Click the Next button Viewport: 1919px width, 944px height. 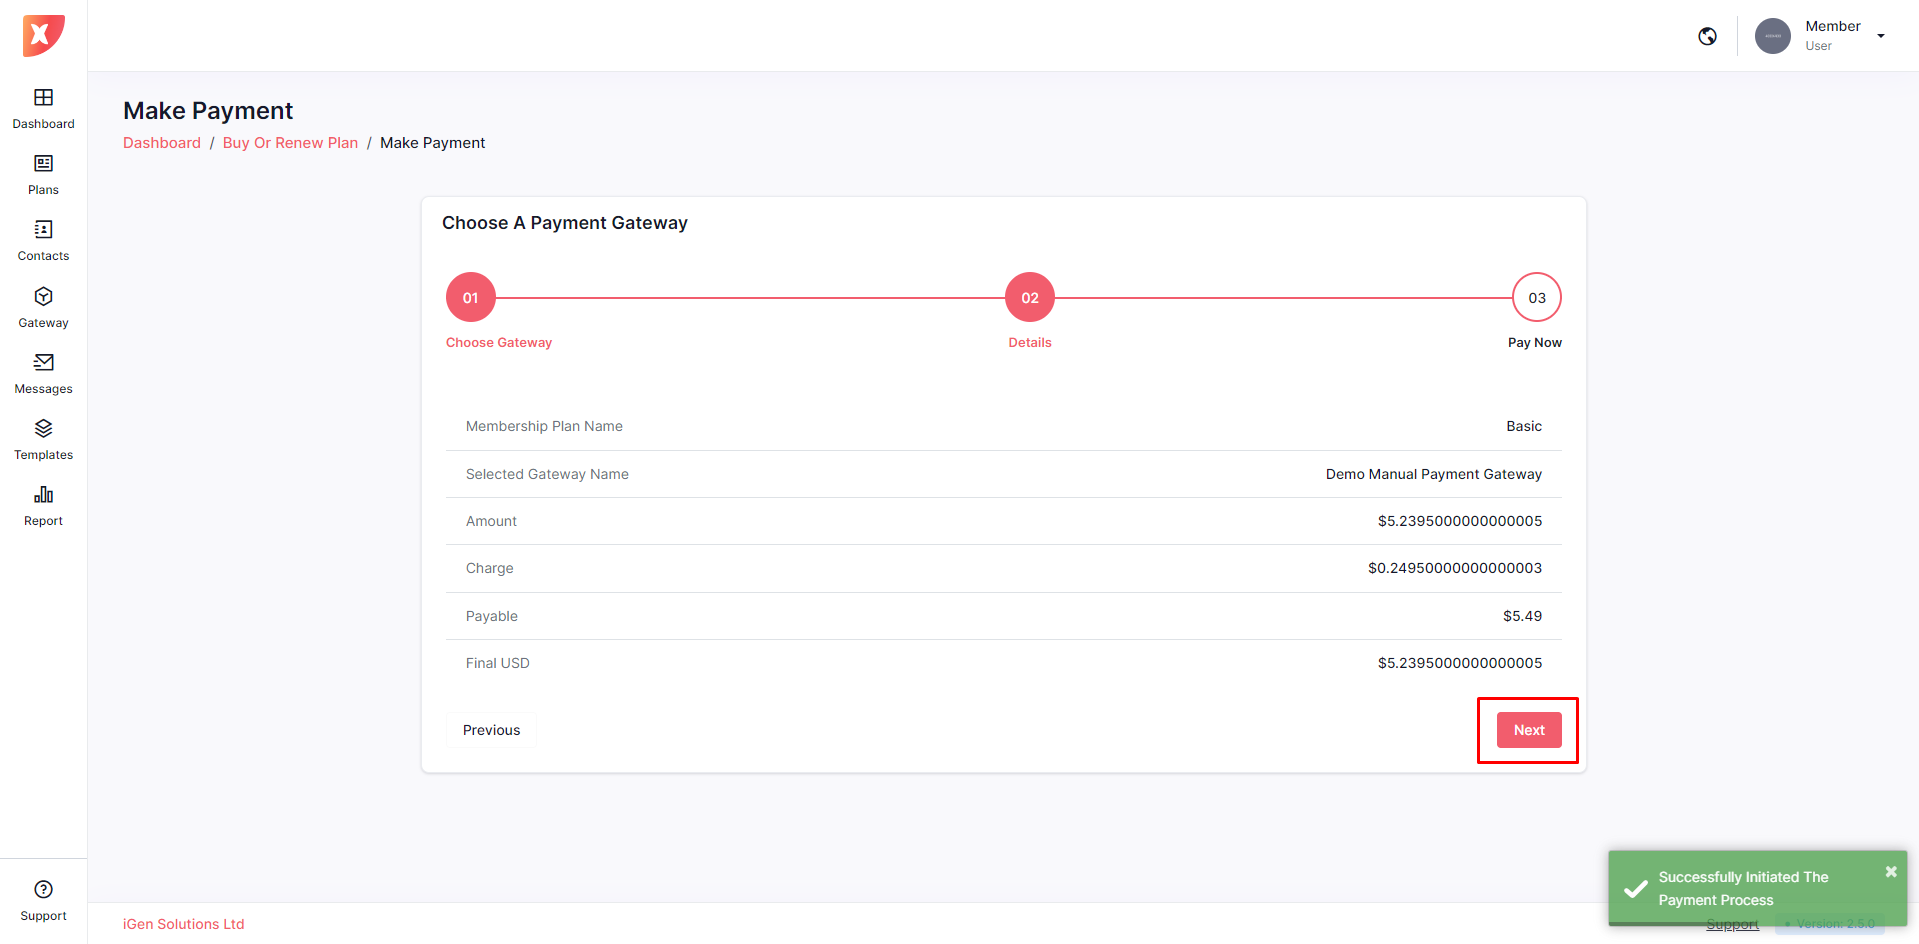[1528, 730]
